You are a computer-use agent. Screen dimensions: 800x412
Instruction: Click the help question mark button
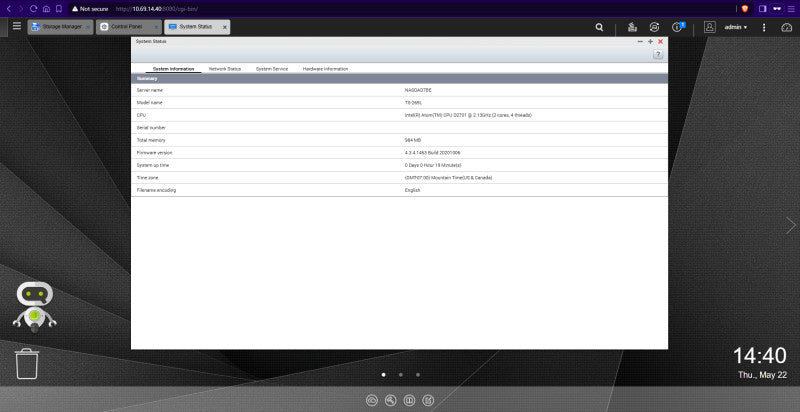coord(658,55)
